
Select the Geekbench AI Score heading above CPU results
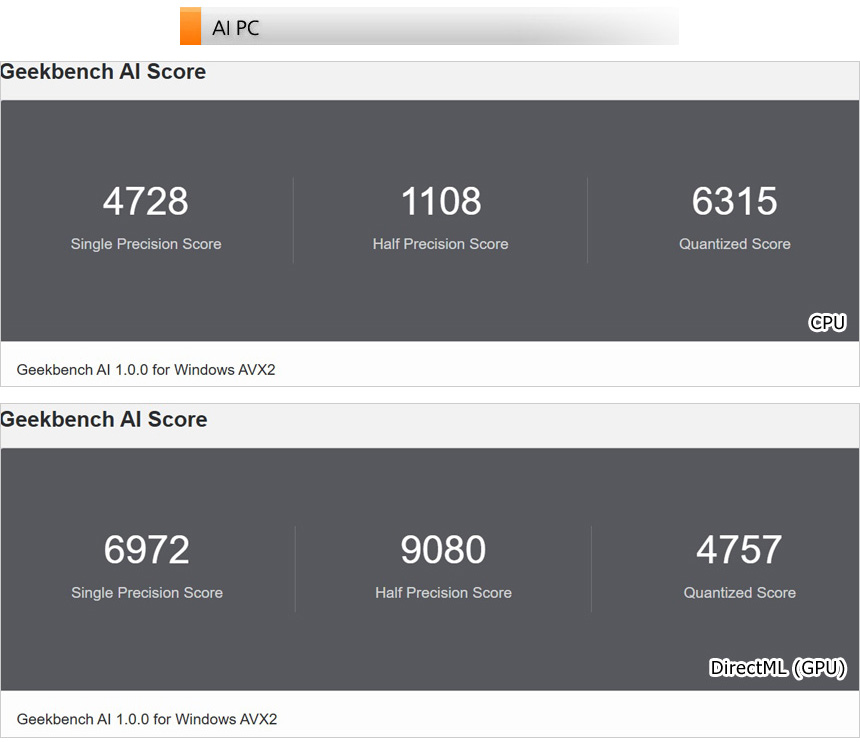pyautogui.click(x=103, y=72)
